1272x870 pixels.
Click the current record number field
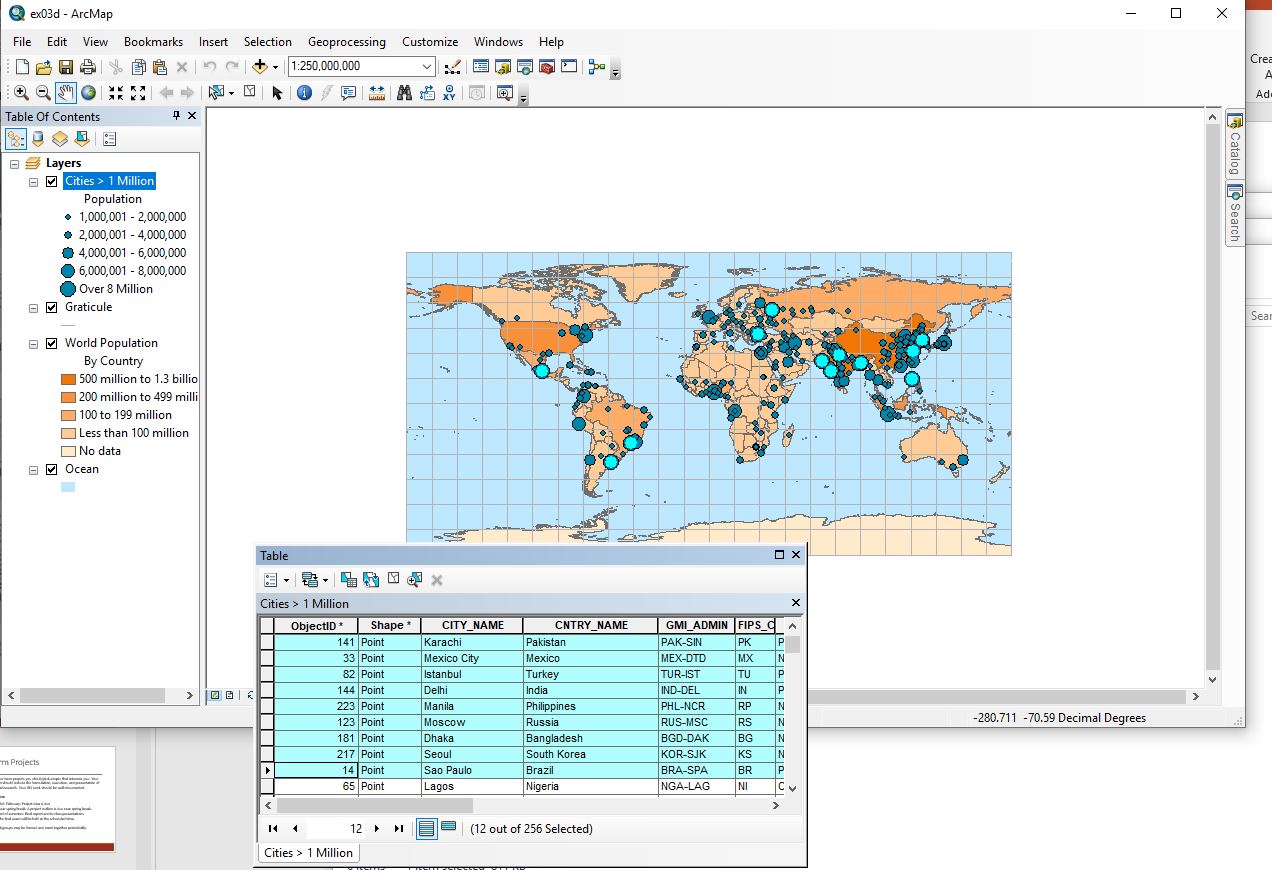tap(337, 828)
